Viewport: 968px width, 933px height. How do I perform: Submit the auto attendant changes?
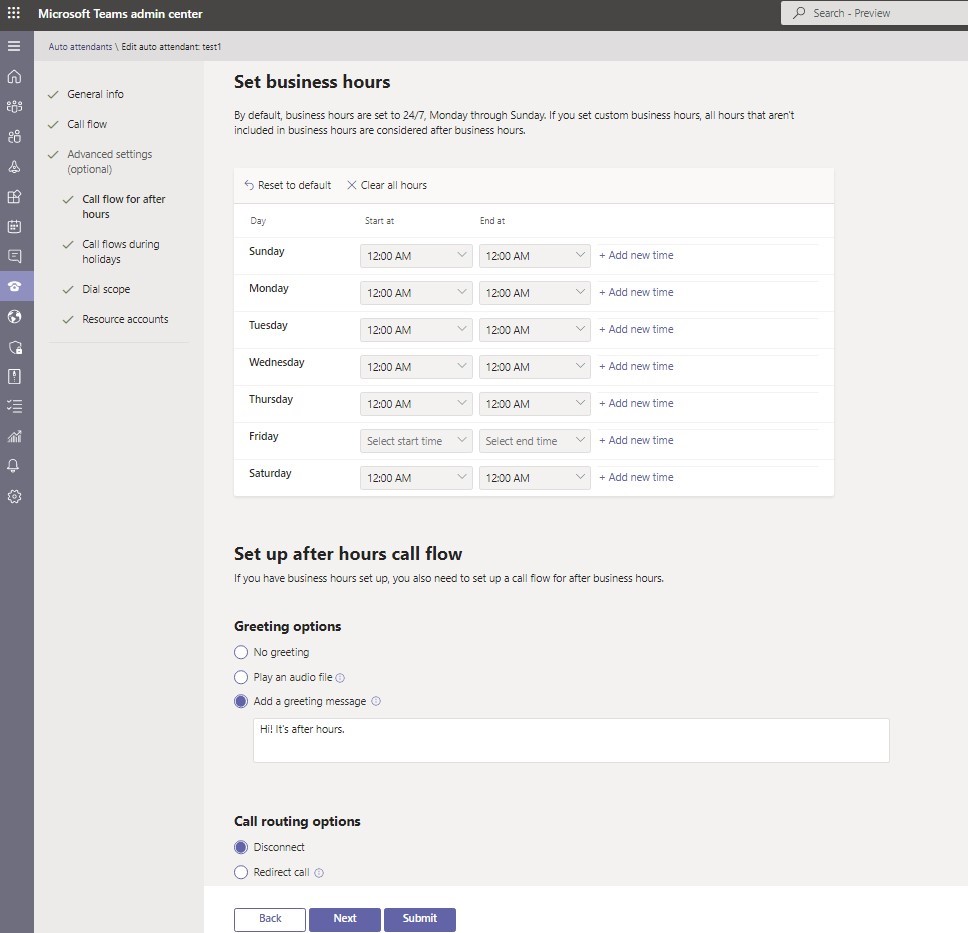point(419,918)
